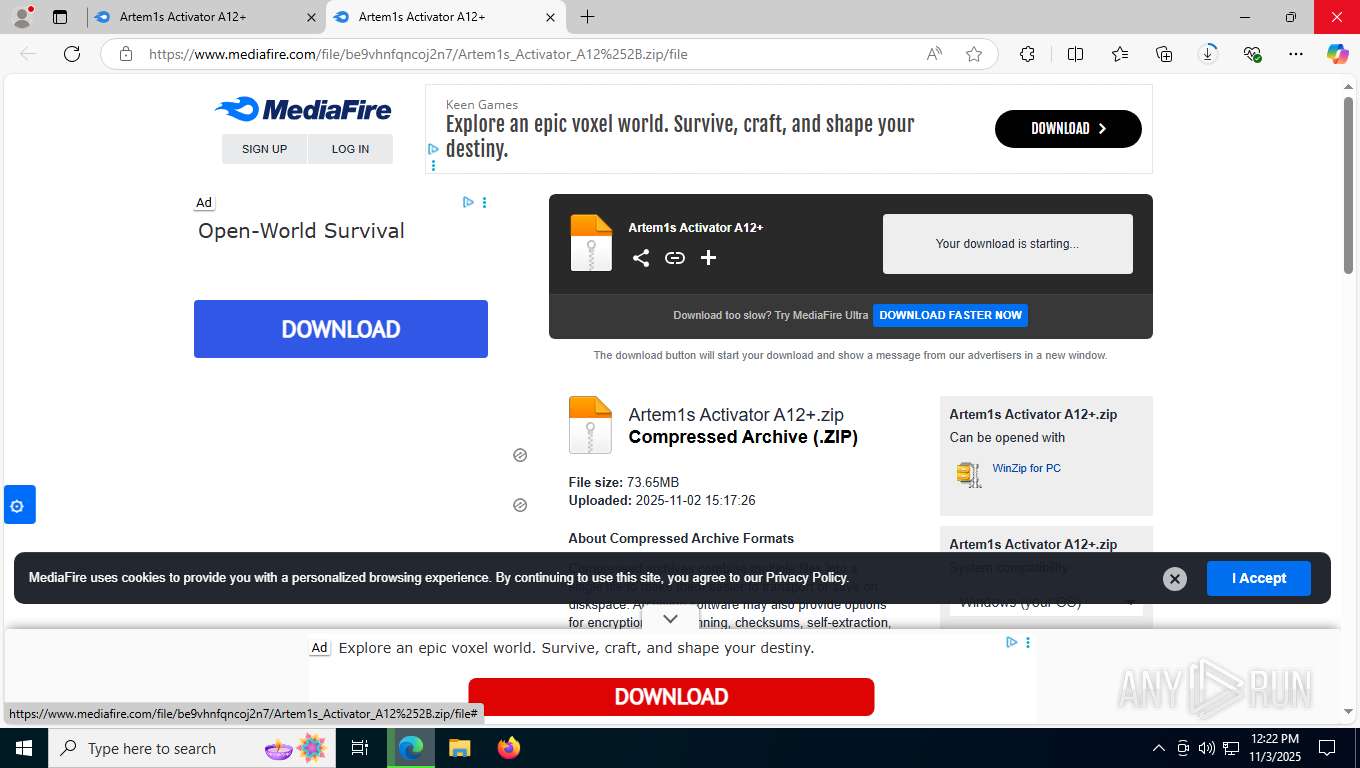This screenshot has height=768, width=1360.
Task: Click the LOG IN button
Action: [x=350, y=149]
